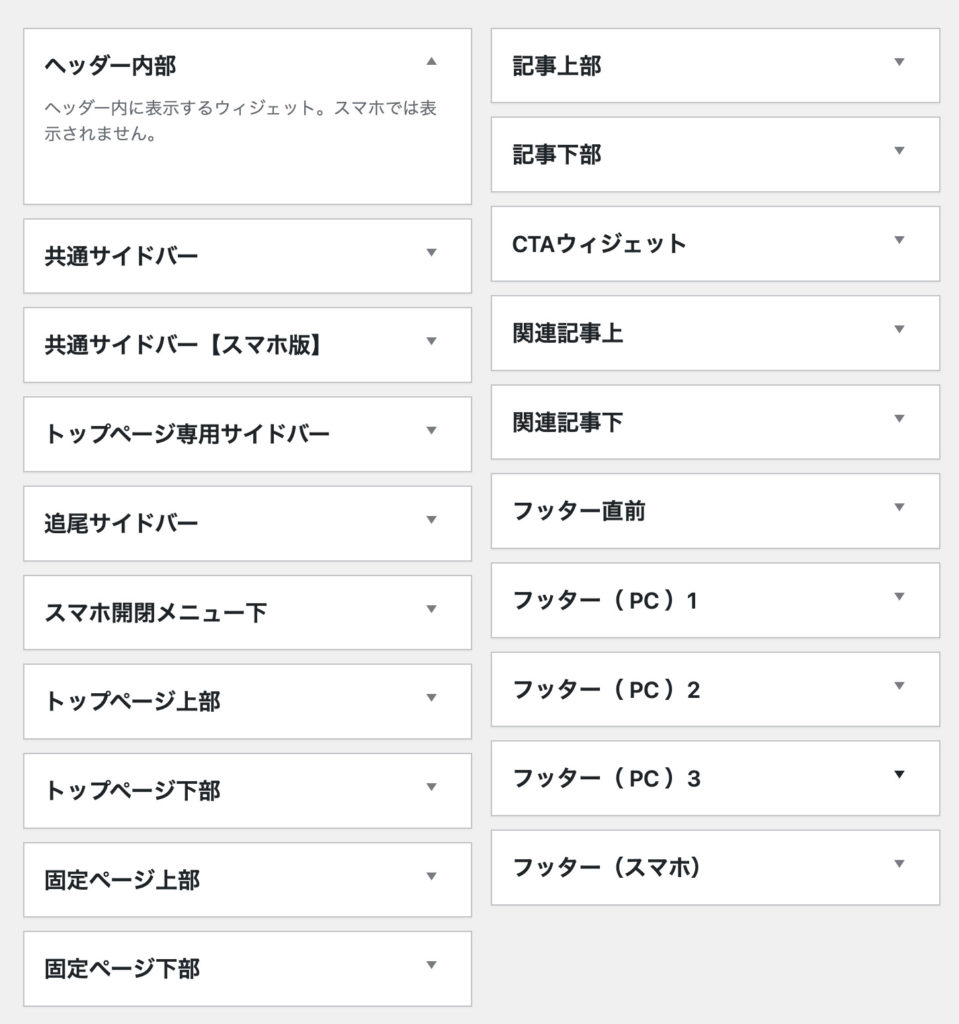The width and height of the screenshot is (959, 1024).
Task: Expand the 追尾サイドバー arrow
Action: coord(431,520)
